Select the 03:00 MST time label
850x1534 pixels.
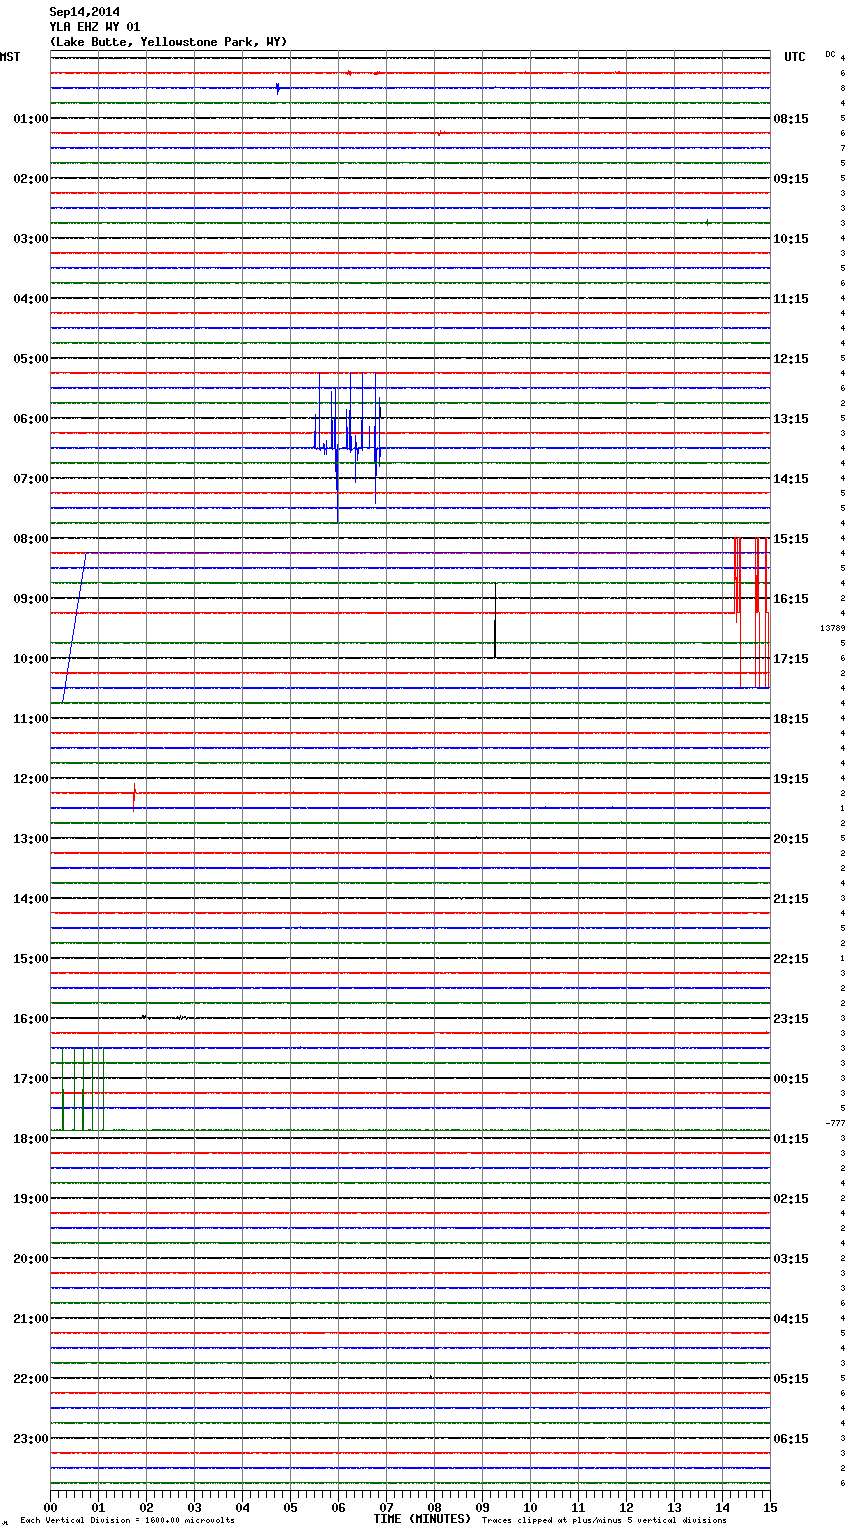[30, 239]
